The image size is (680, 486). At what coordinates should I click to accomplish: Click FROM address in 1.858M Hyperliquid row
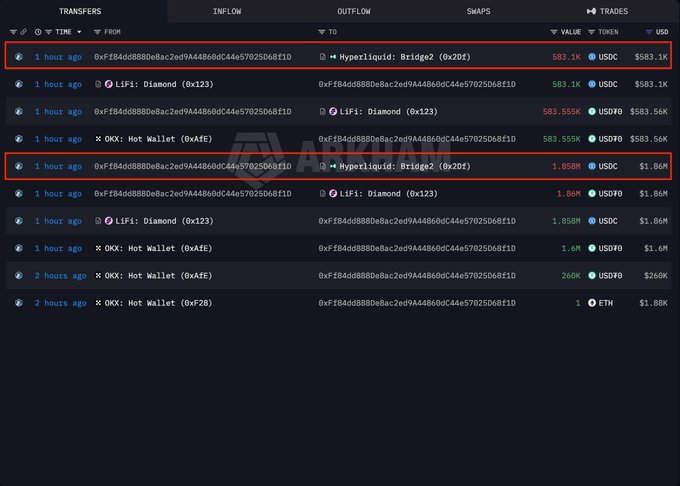tap(193, 166)
